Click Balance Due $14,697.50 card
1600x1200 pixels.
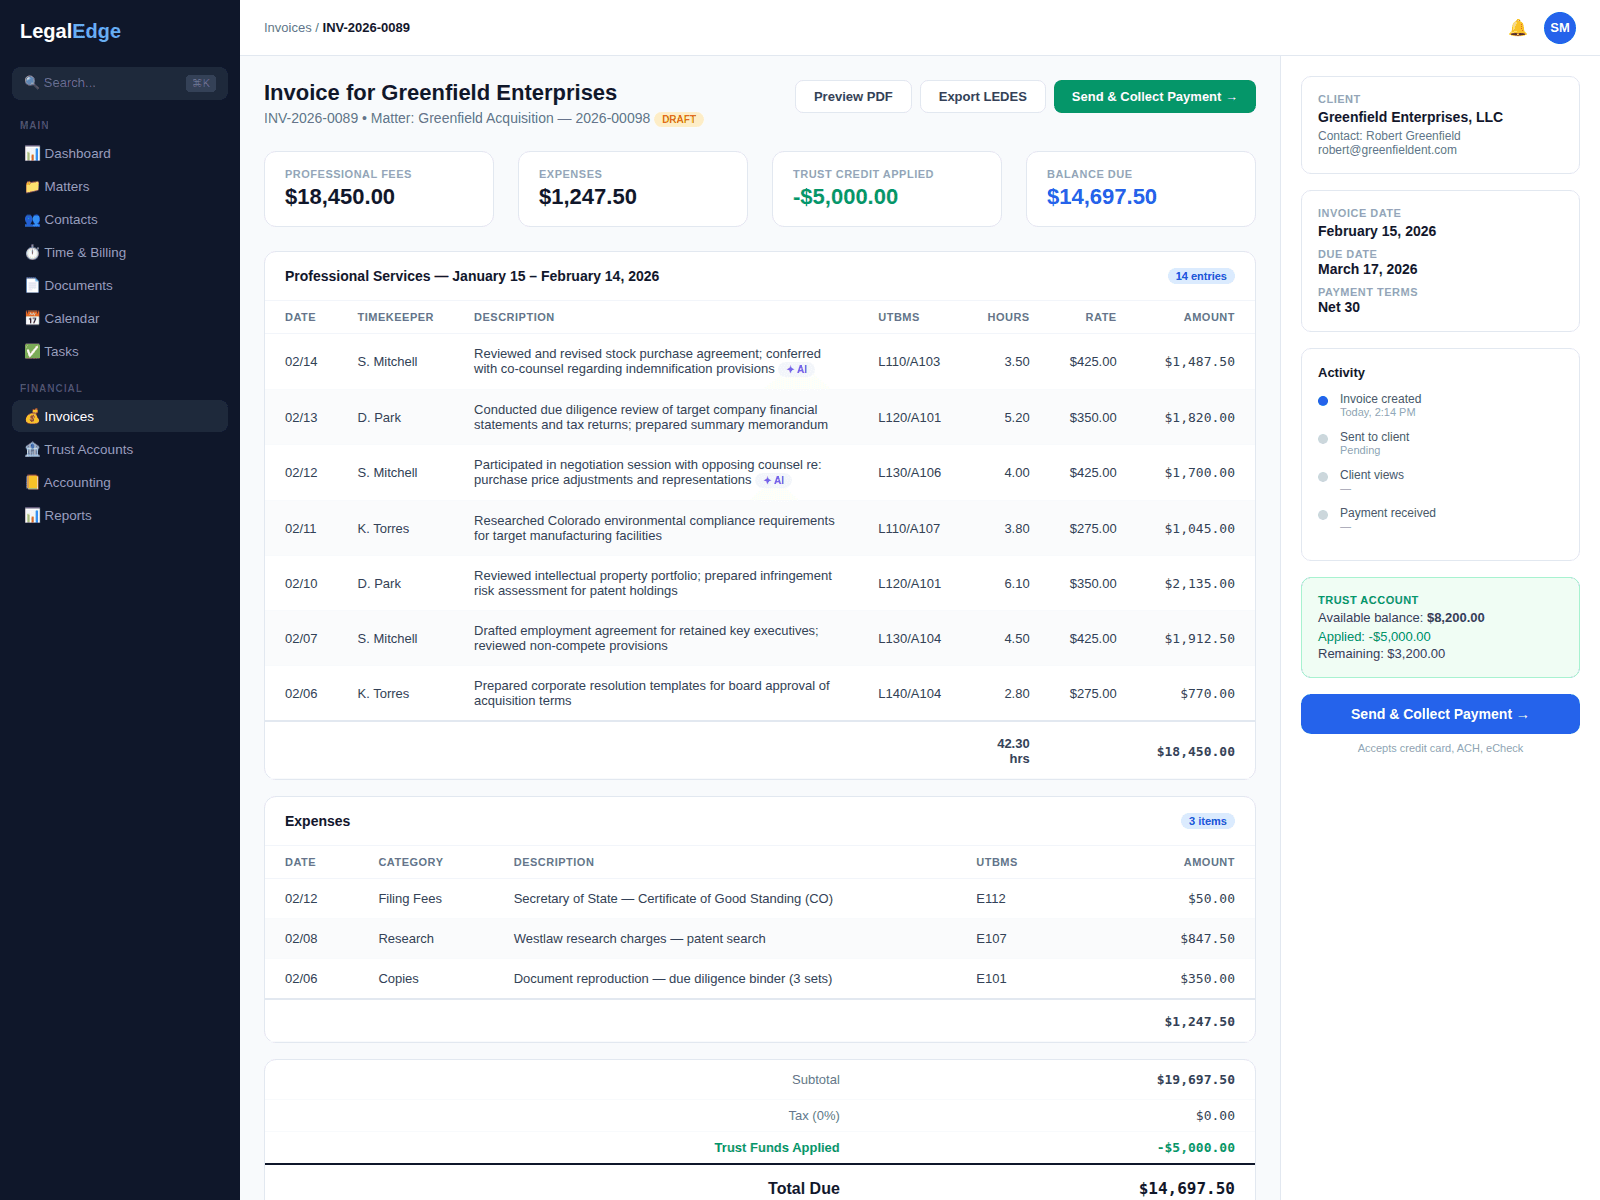point(1141,189)
